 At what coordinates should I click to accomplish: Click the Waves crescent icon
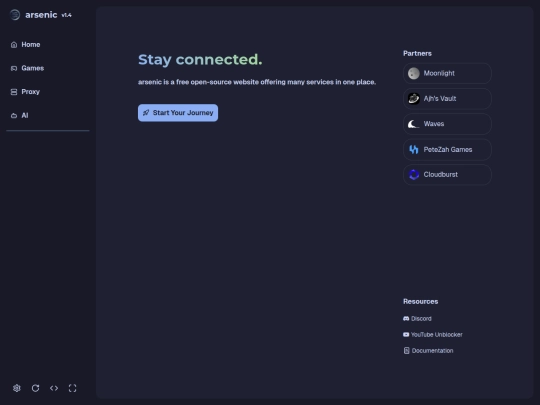(x=414, y=124)
